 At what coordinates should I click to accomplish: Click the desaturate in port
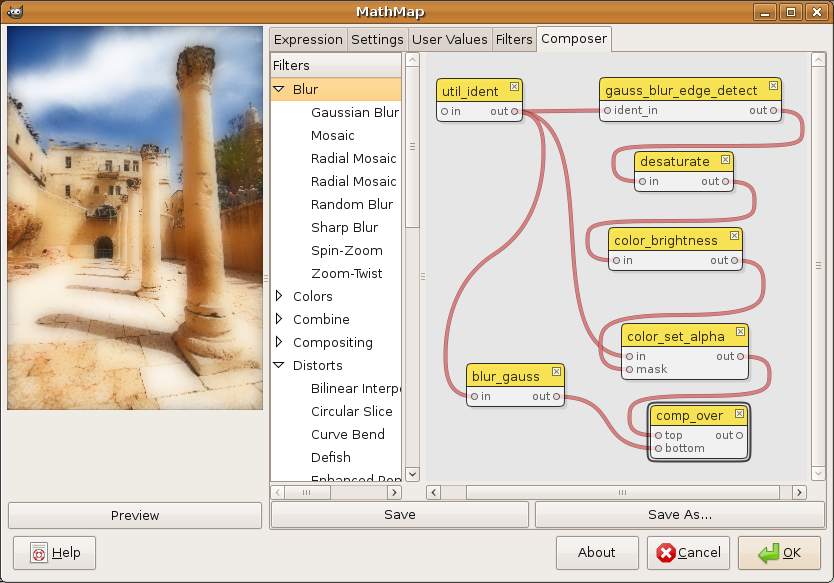pos(643,182)
